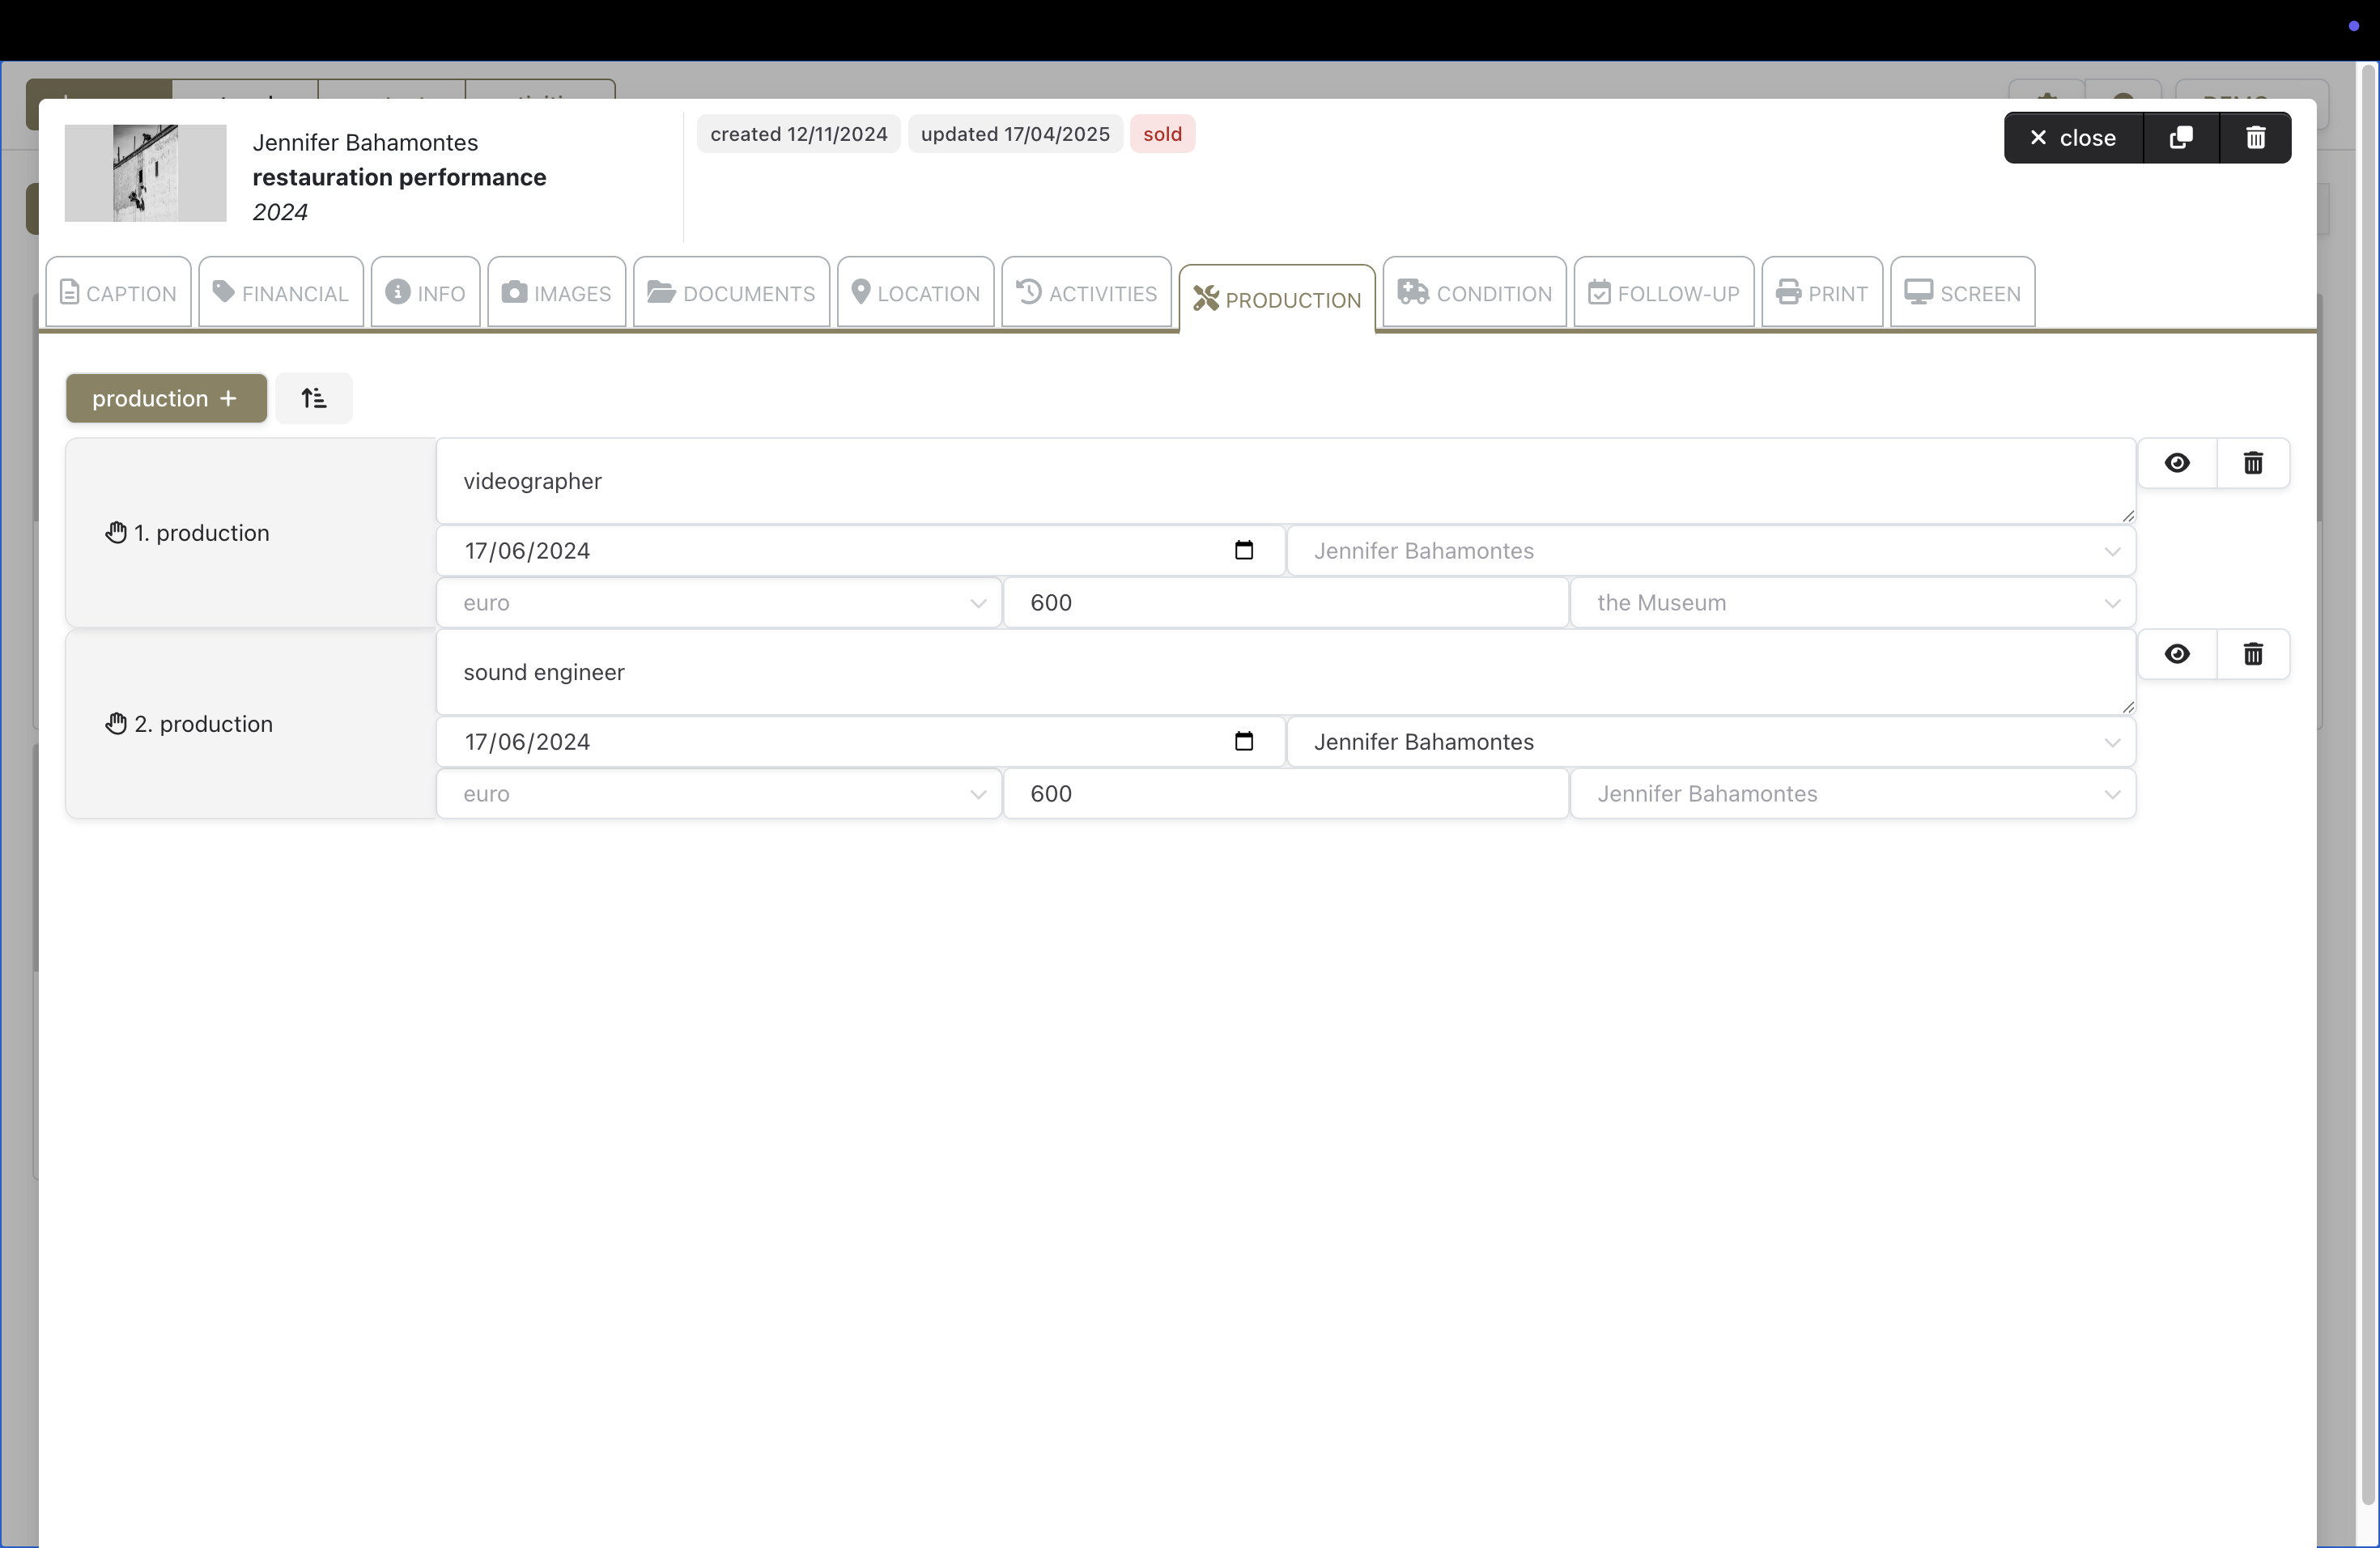Image resolution: width=2380 pixels, height=1548 pixels.
Task: Toggle visibility of sound engineer production
Action: pos(2177,654)
